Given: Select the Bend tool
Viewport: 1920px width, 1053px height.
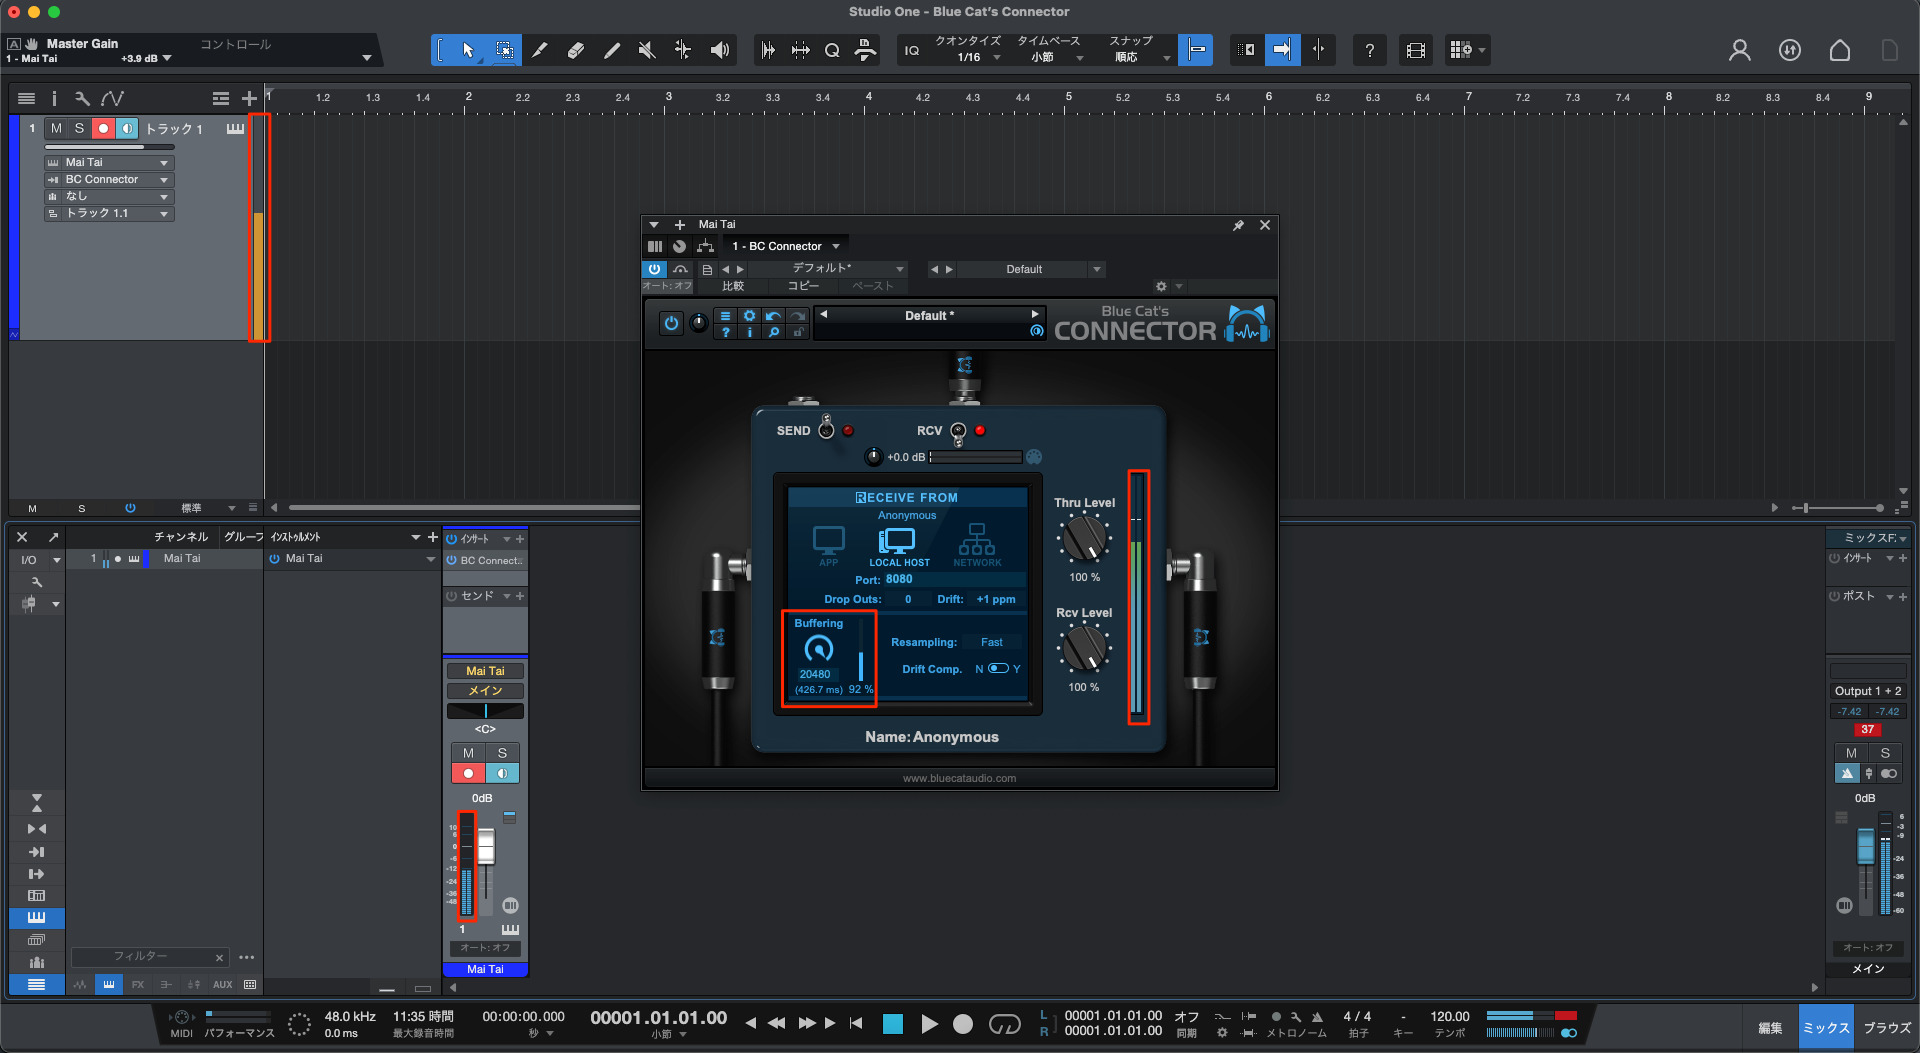Looking at the screenshot, I should click(x=683, y=50).
